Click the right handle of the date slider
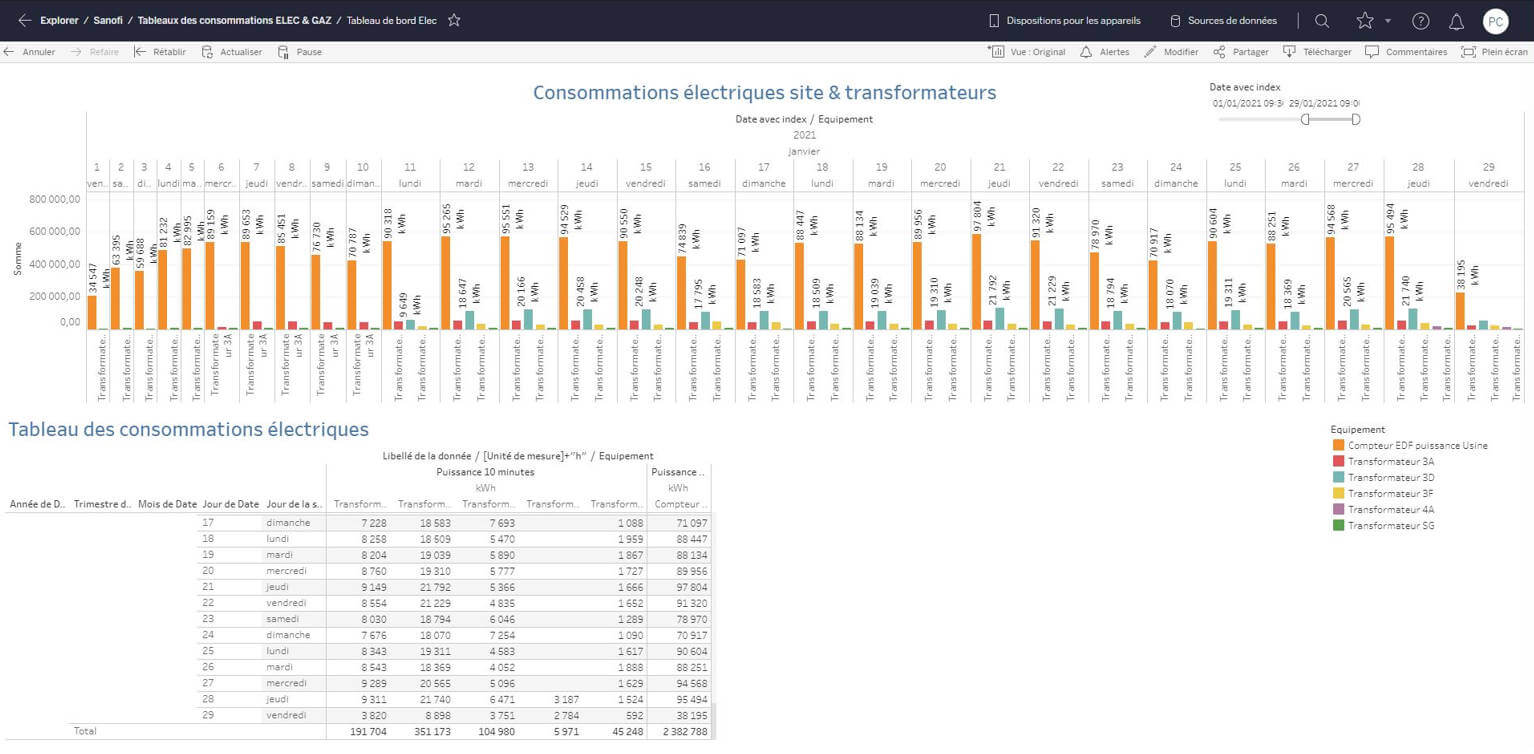This screenshot has width=1534, height=754. tap(1356, 119)
